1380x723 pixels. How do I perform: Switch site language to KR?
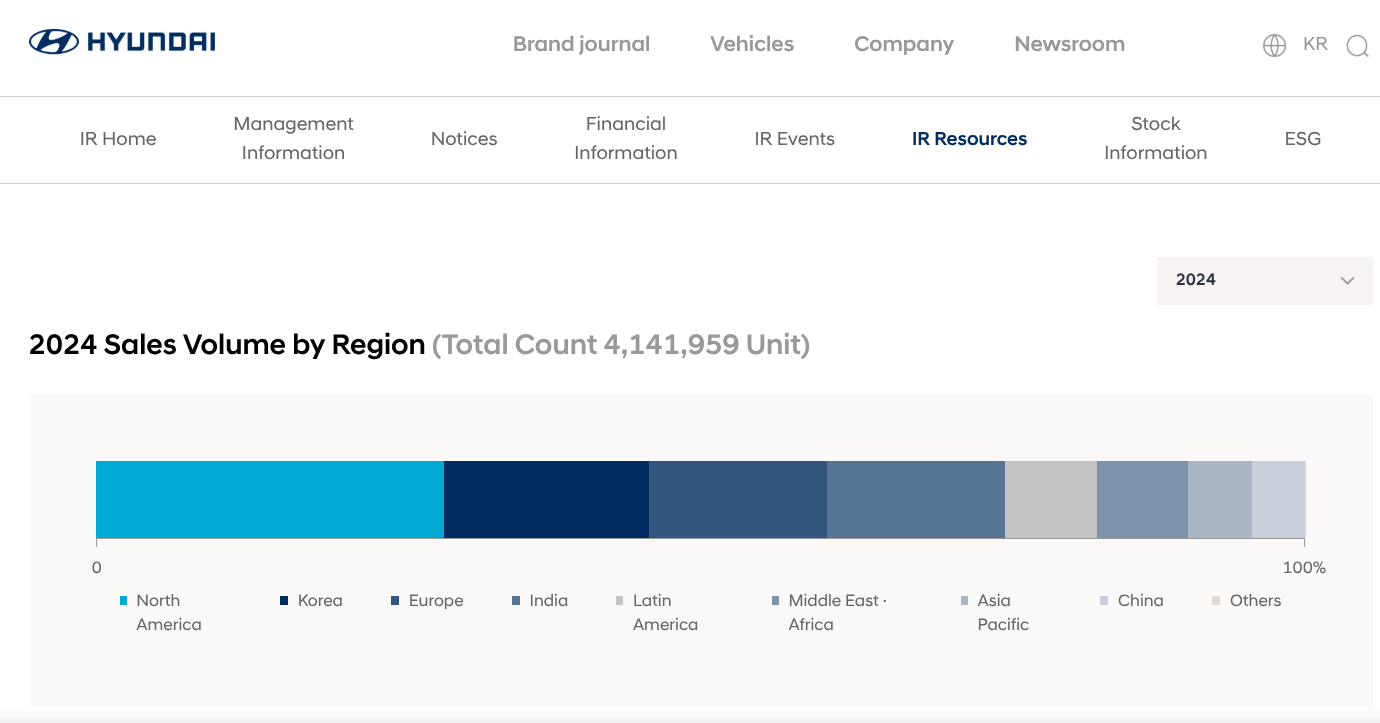[1315, 44]
